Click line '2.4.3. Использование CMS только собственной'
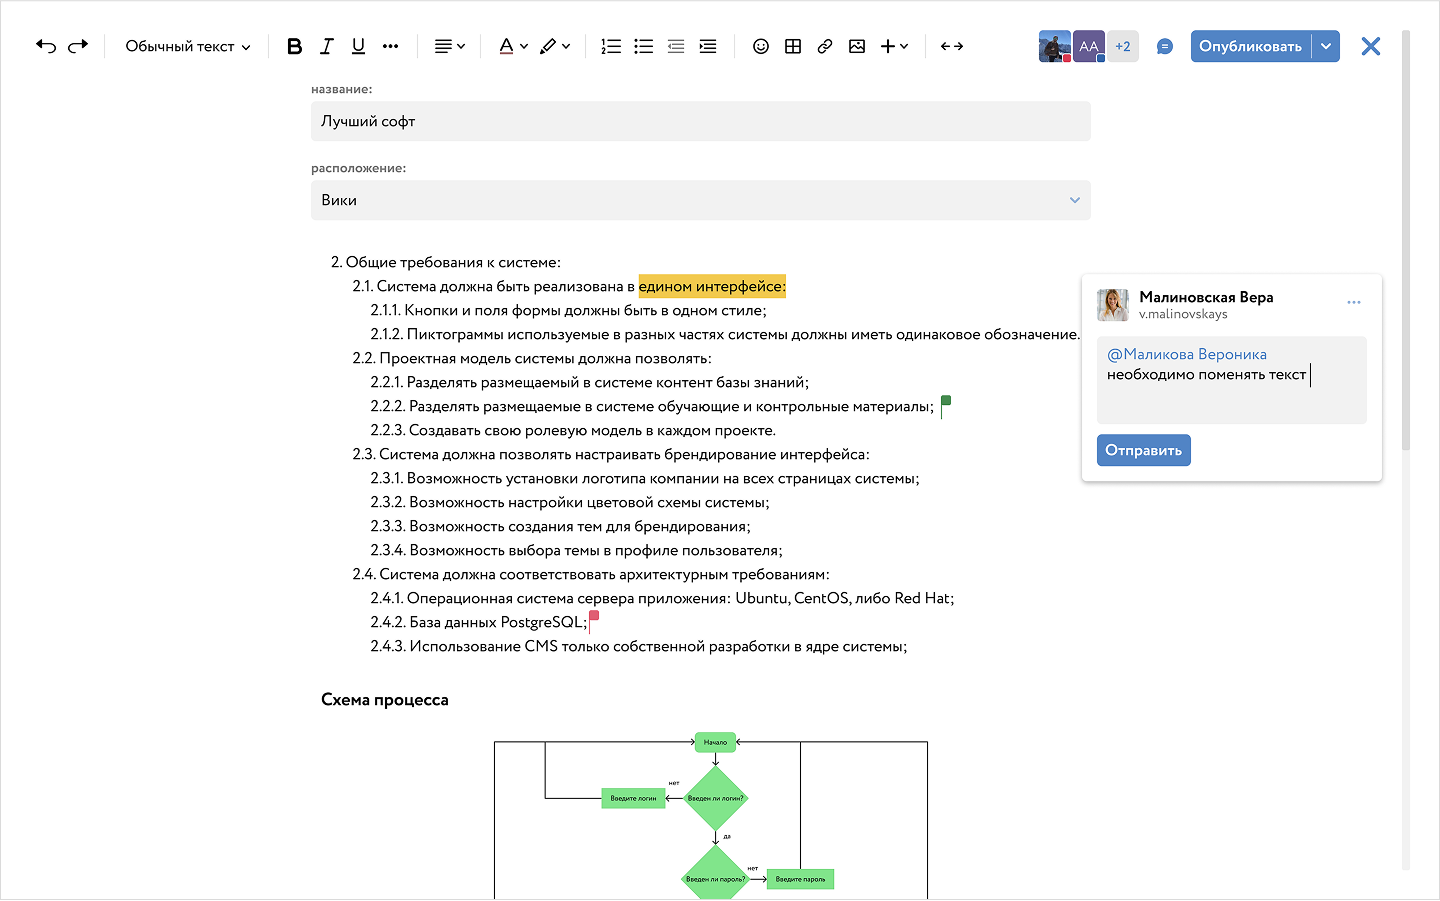The height and width of the screenshot is (901, 1440). [x=639, y=646]
